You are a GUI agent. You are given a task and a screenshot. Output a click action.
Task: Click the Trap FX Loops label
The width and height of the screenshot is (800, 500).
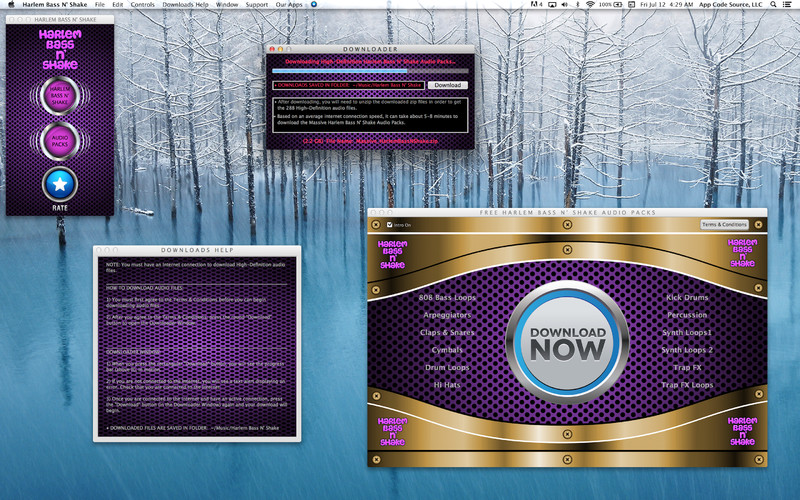[x=687, y=385]
